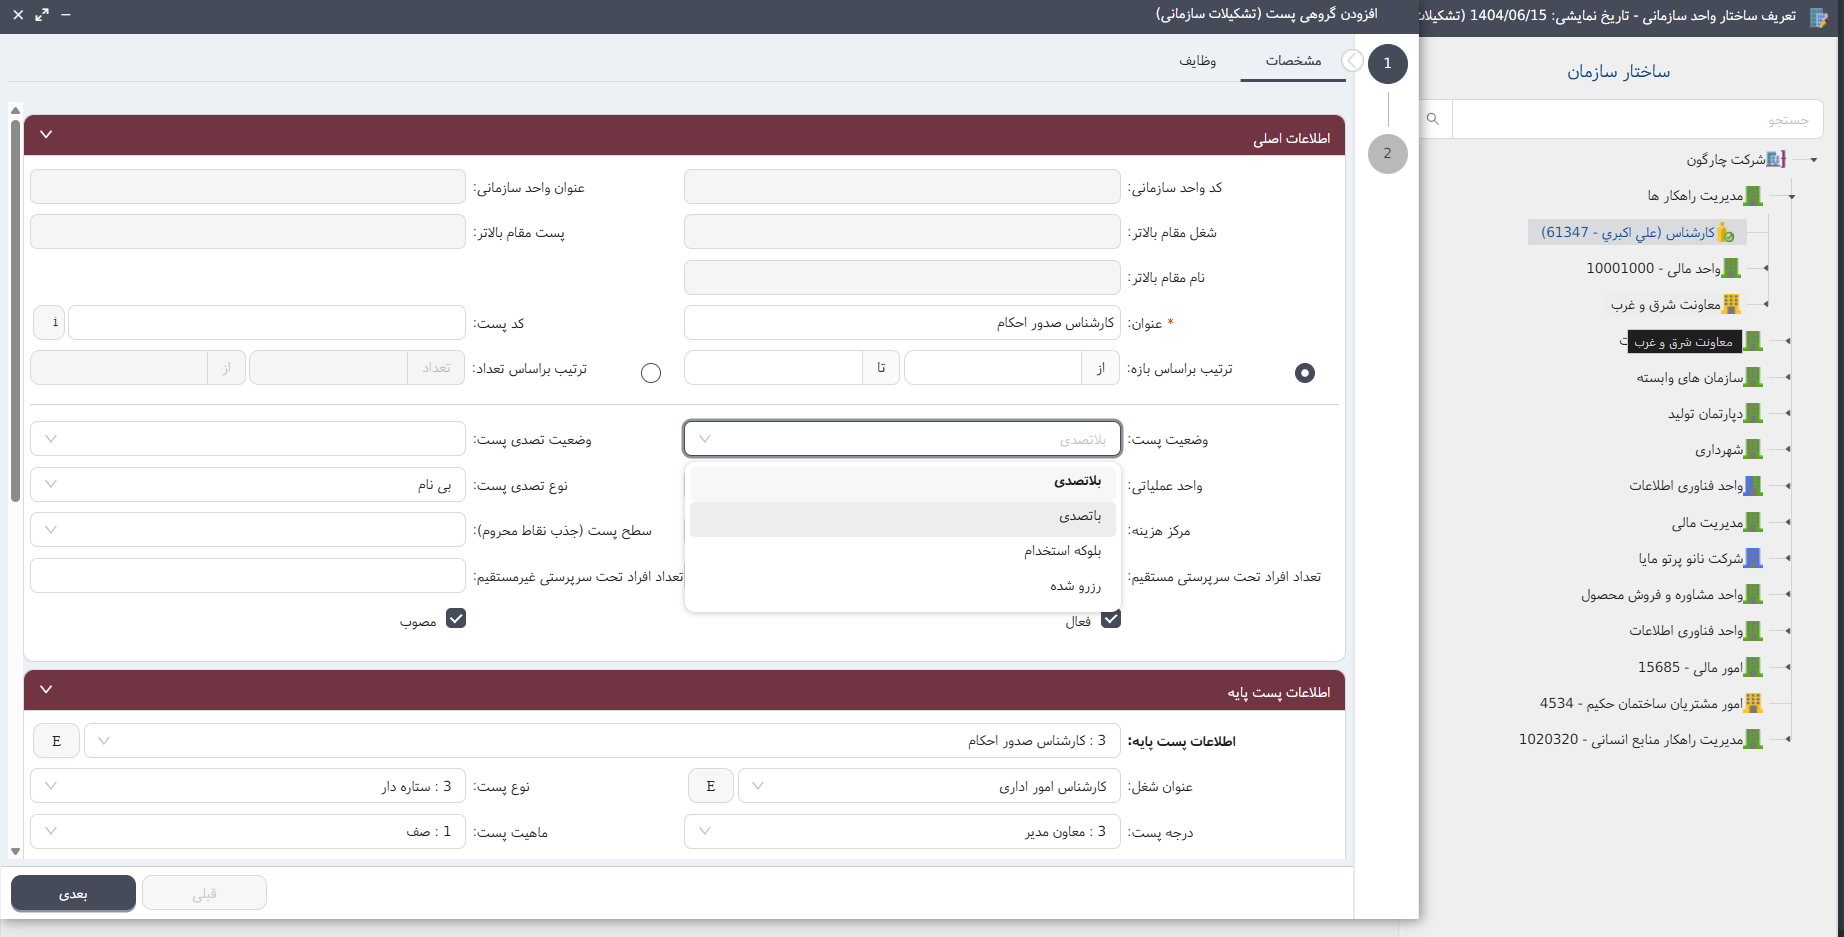Click the E button beside عنوان شغل
Viewport: 1844px width, 937px height.
(710, 787)
